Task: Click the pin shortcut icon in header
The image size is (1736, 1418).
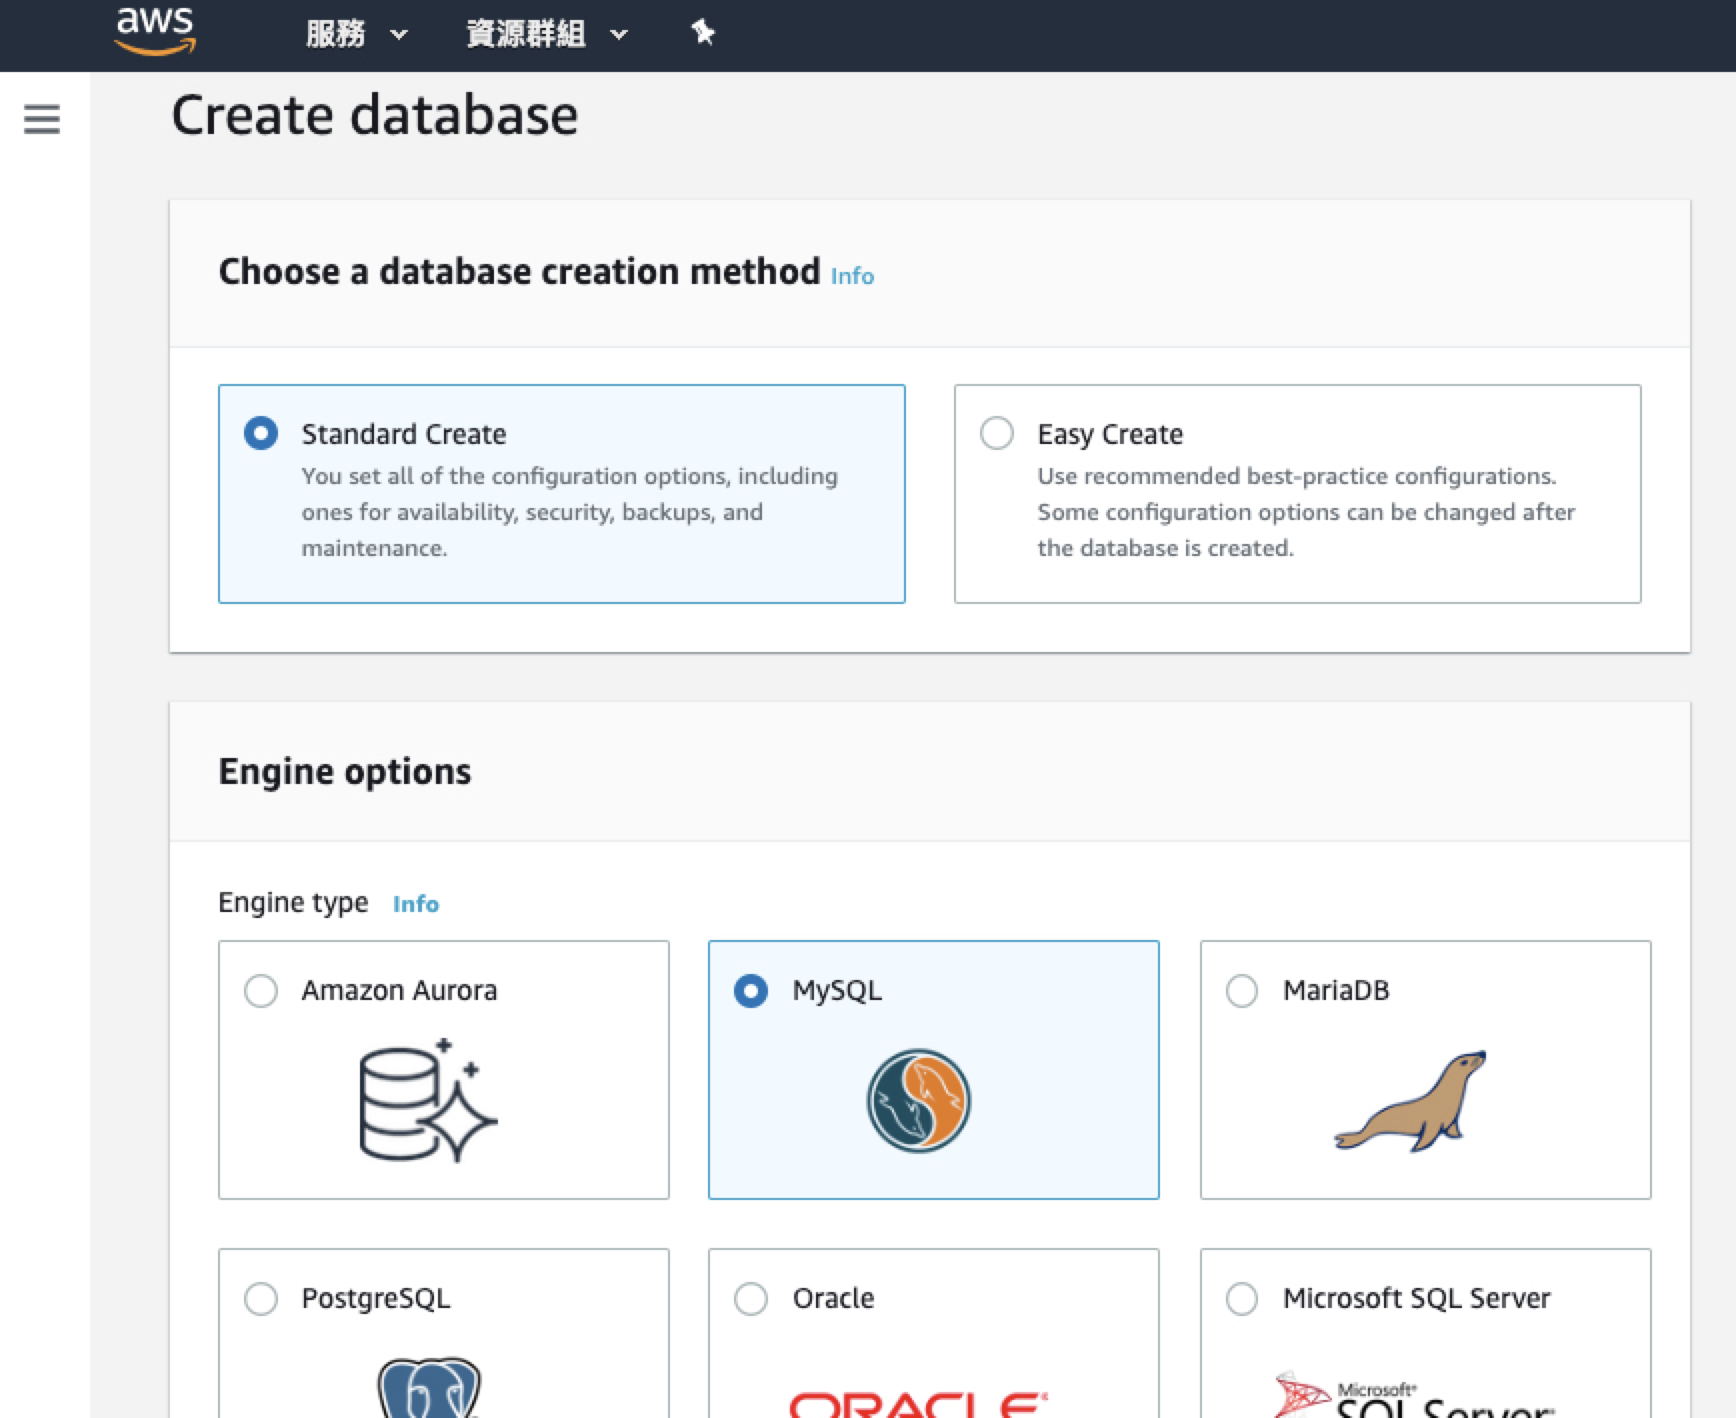Action: click(x=703, y=33)
